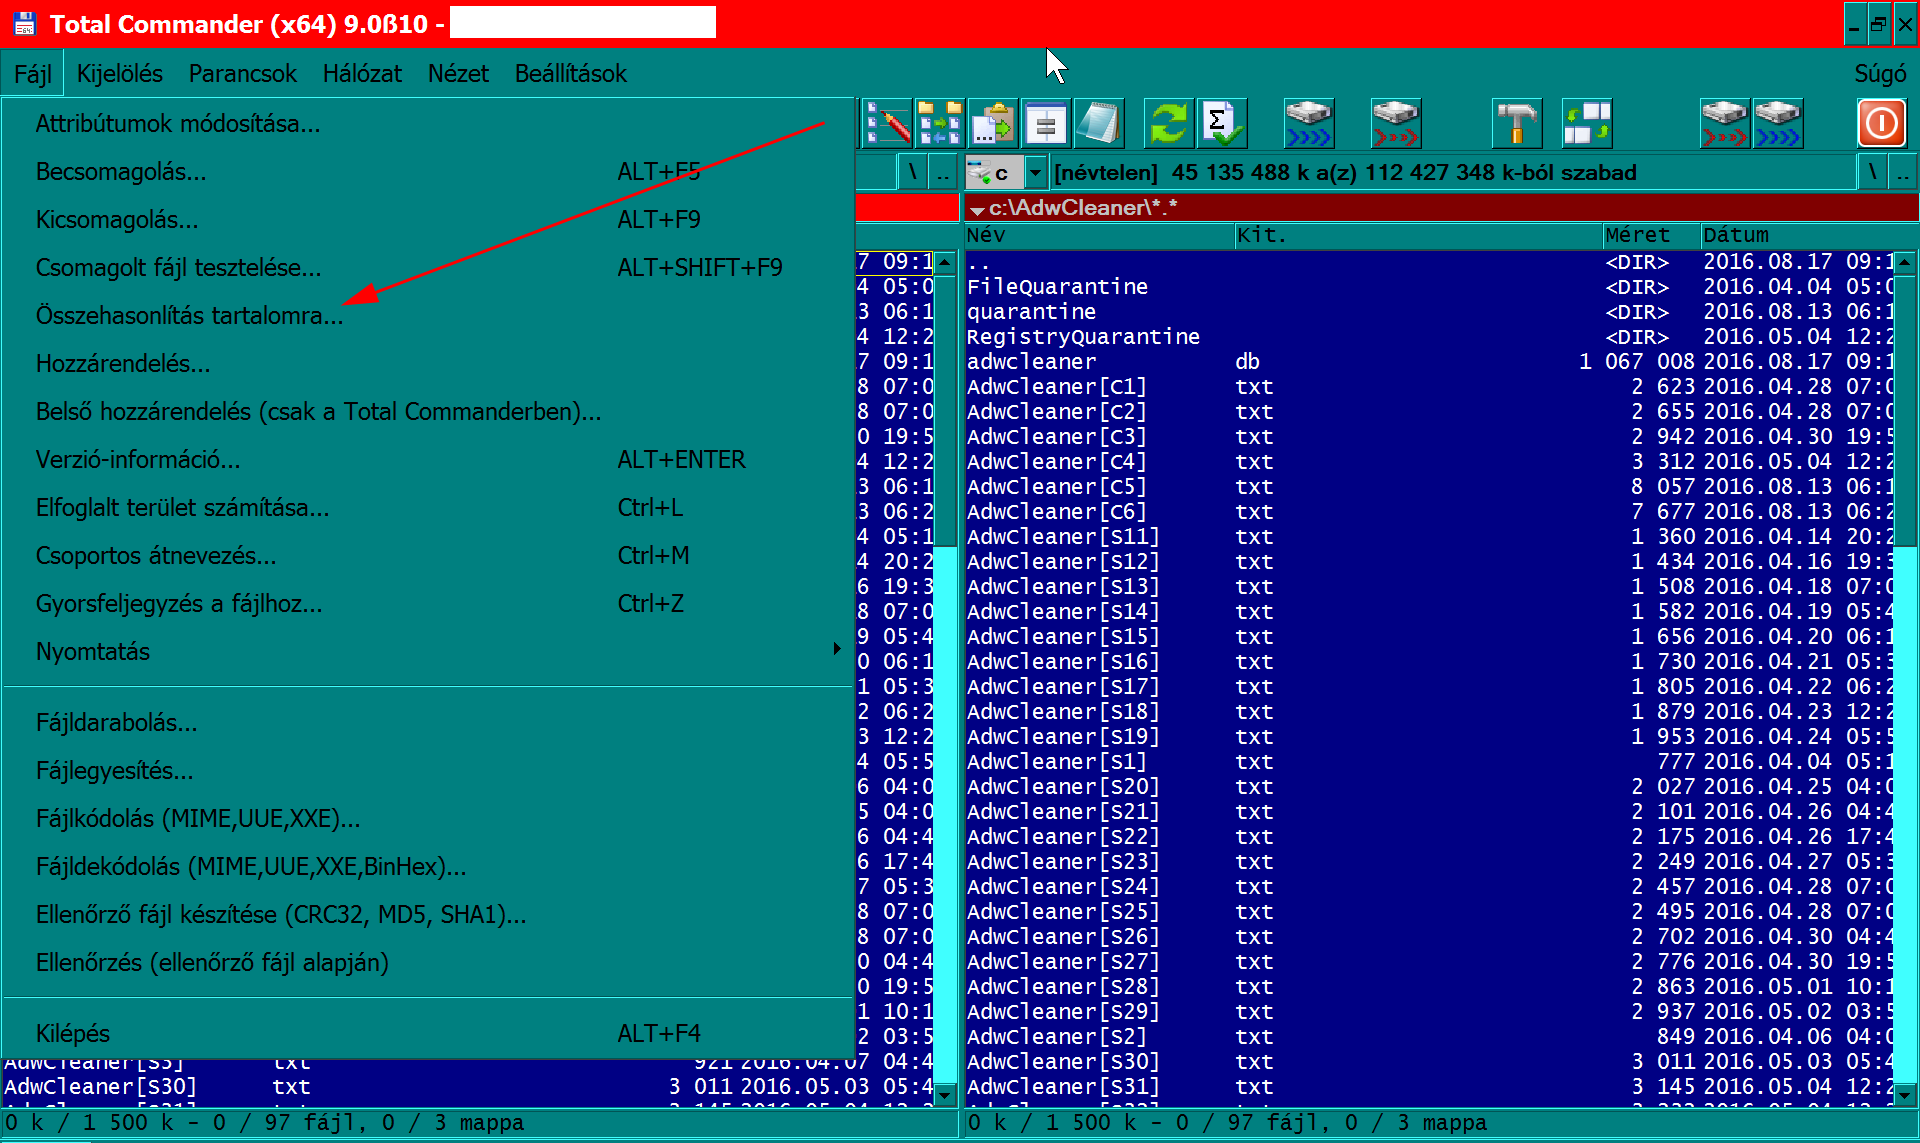Select Fájldekódolás menu entry
Viewport: 1920px width, 1143px height.
pos(428,866)
